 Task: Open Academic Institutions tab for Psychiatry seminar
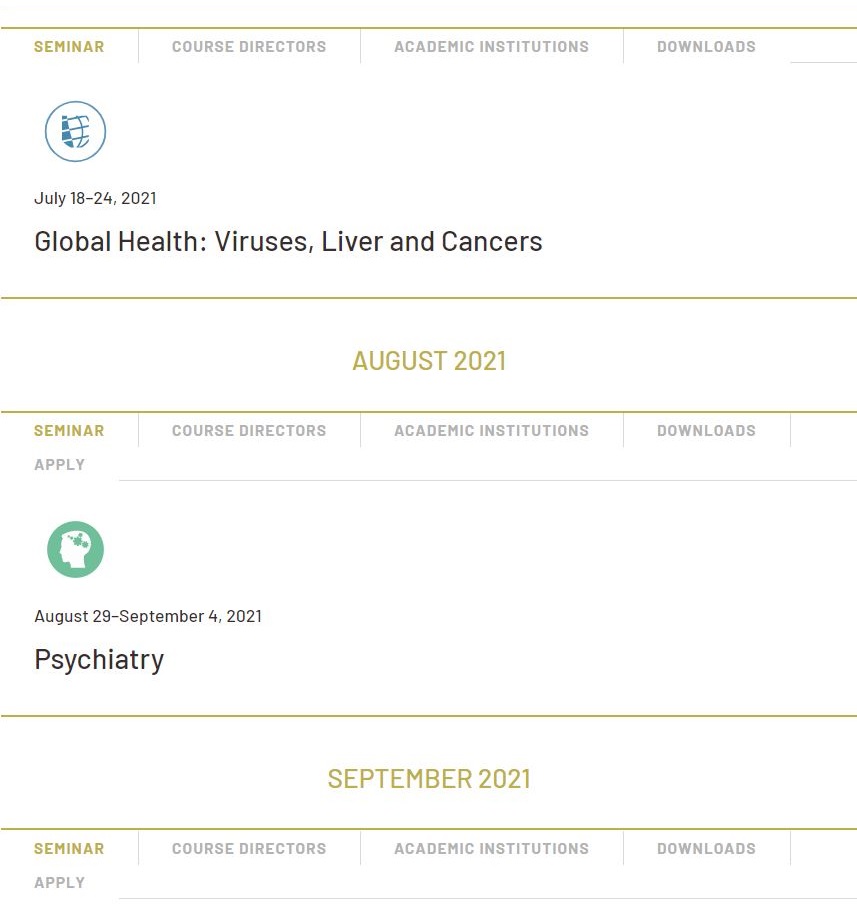(491, 431)
